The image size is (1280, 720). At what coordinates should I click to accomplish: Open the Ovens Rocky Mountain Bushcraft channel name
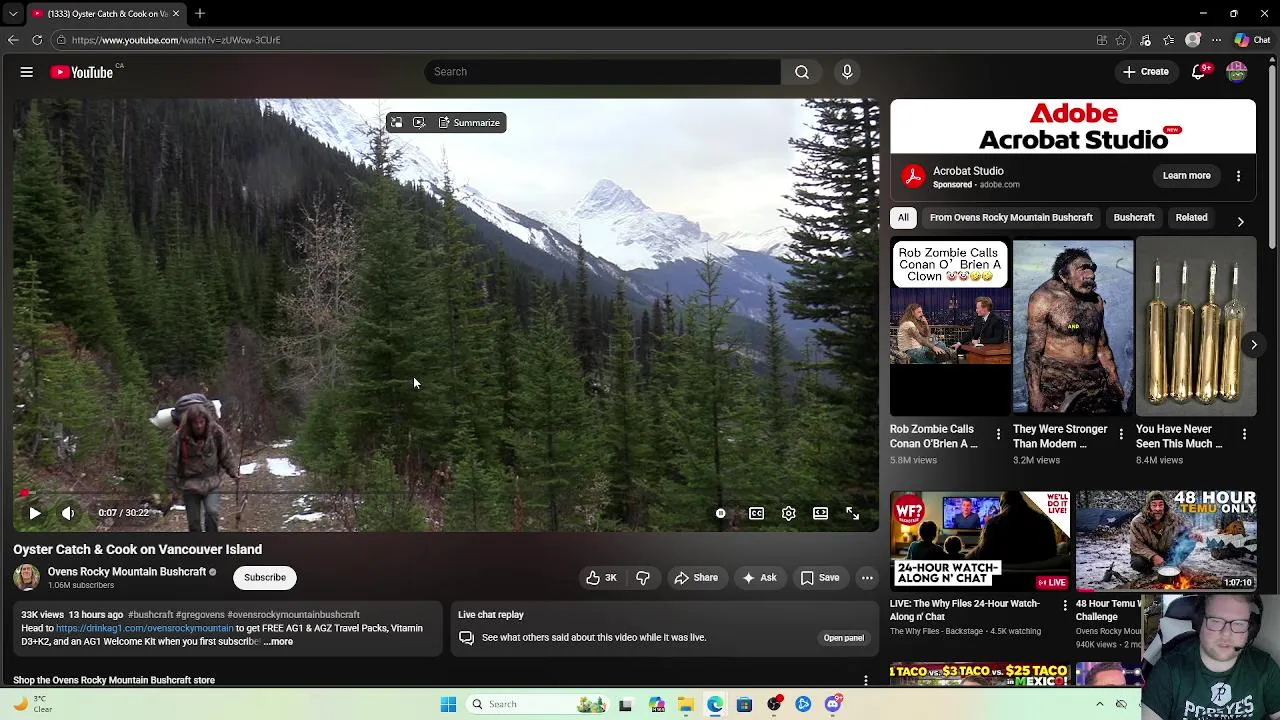pos(127,572)
